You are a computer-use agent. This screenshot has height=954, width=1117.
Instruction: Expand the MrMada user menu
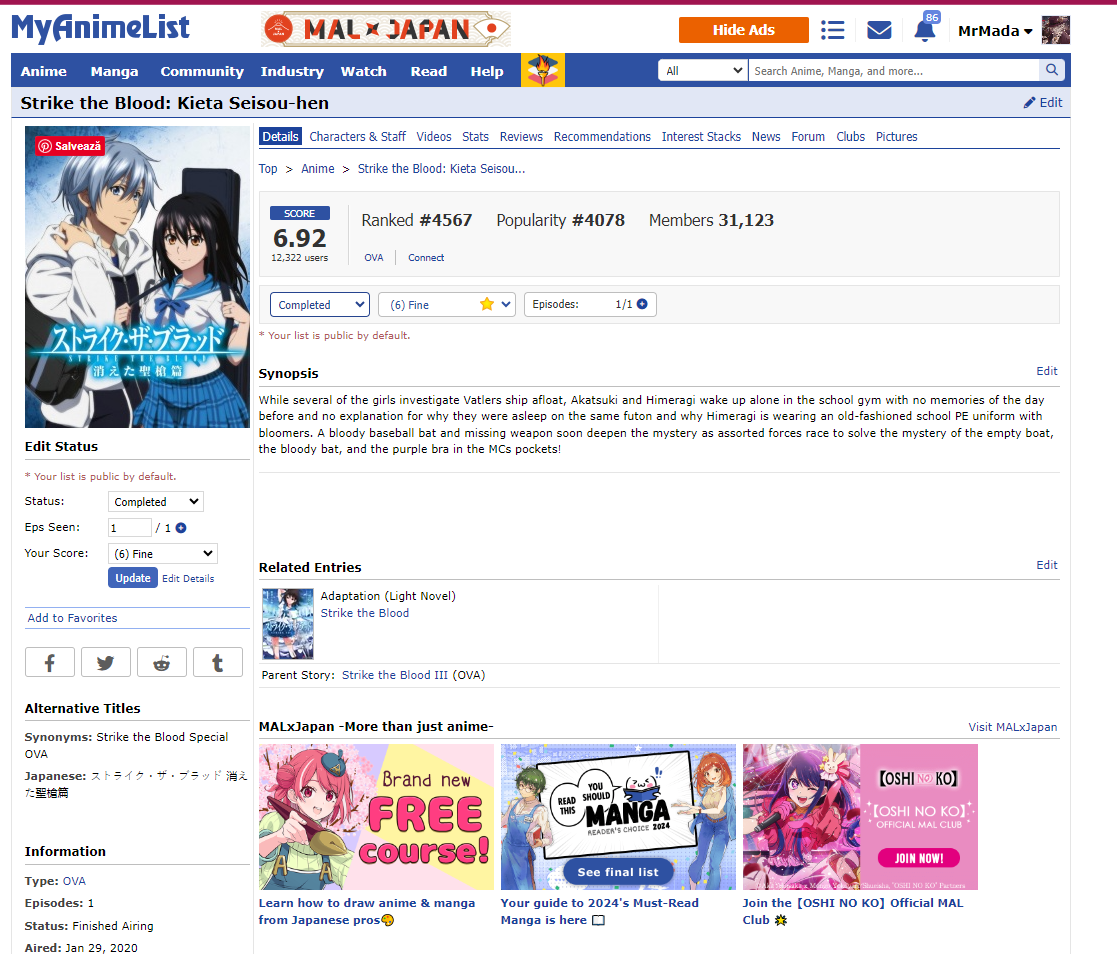(994, 31)
